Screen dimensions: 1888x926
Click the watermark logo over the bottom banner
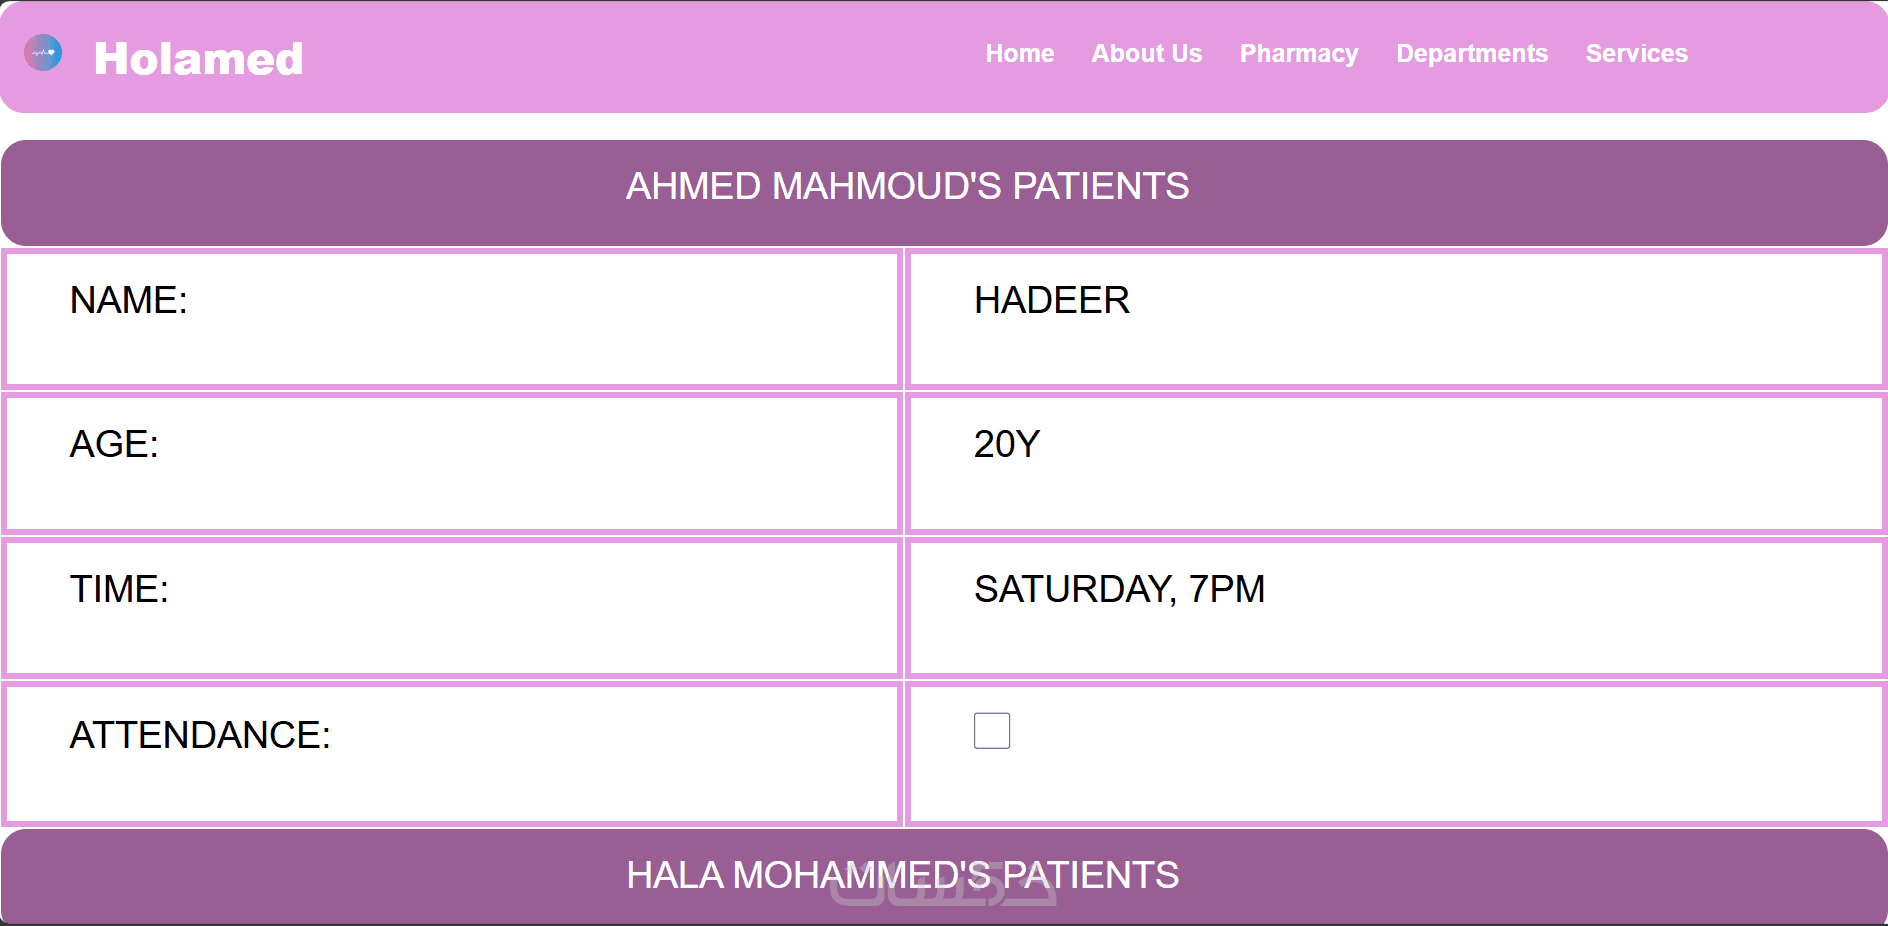tap(942, 890)
